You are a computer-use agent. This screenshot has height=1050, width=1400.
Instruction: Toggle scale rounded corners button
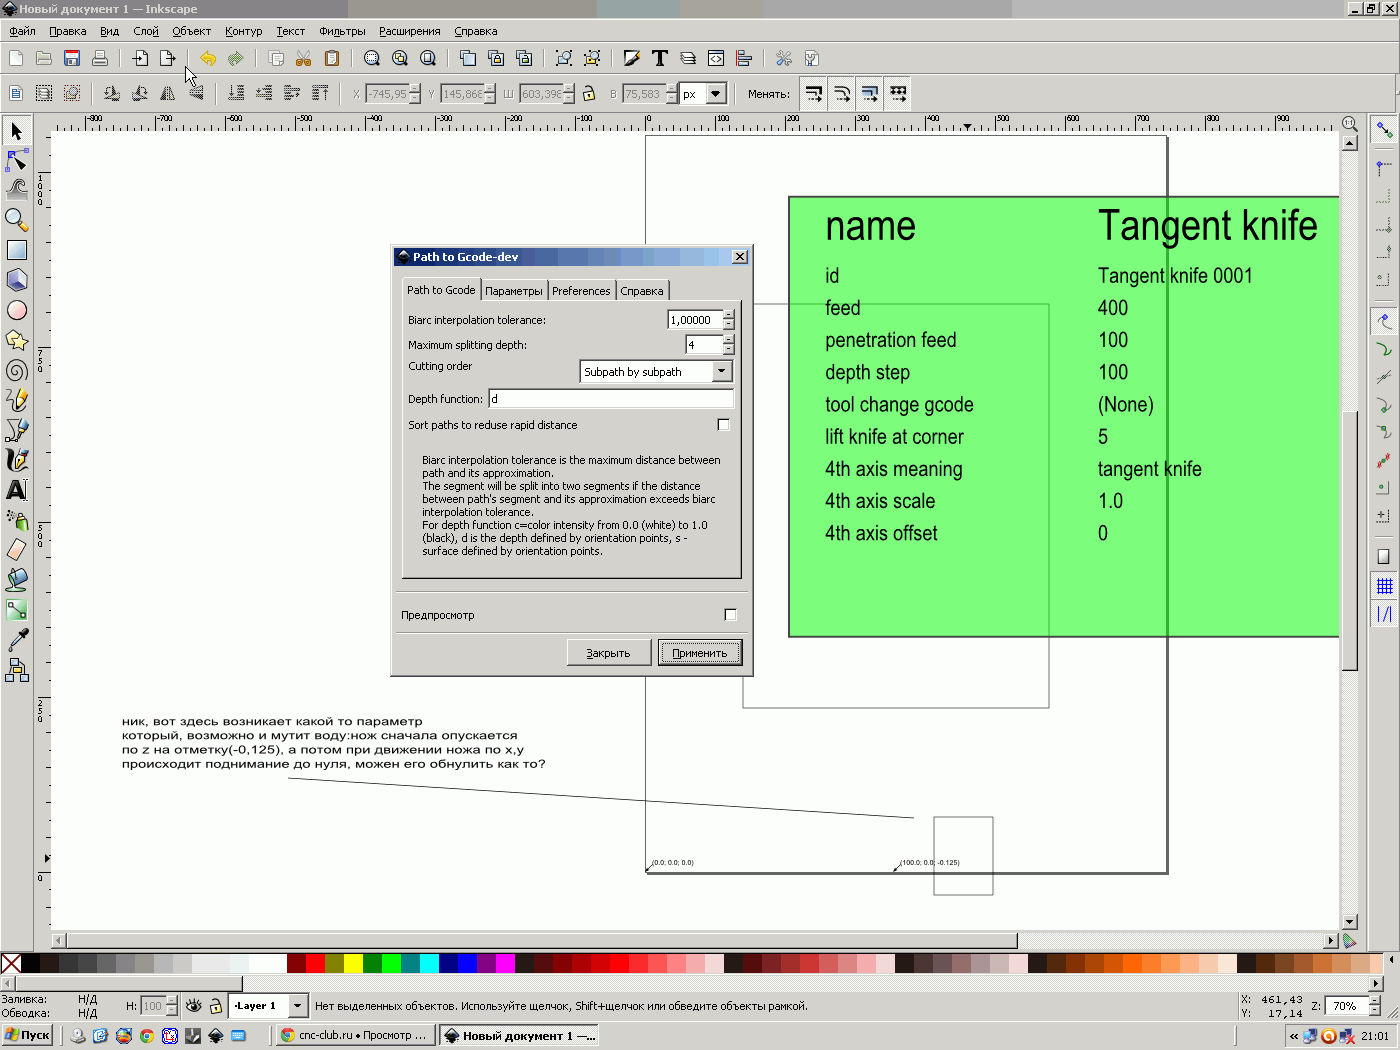pos(842,94)
